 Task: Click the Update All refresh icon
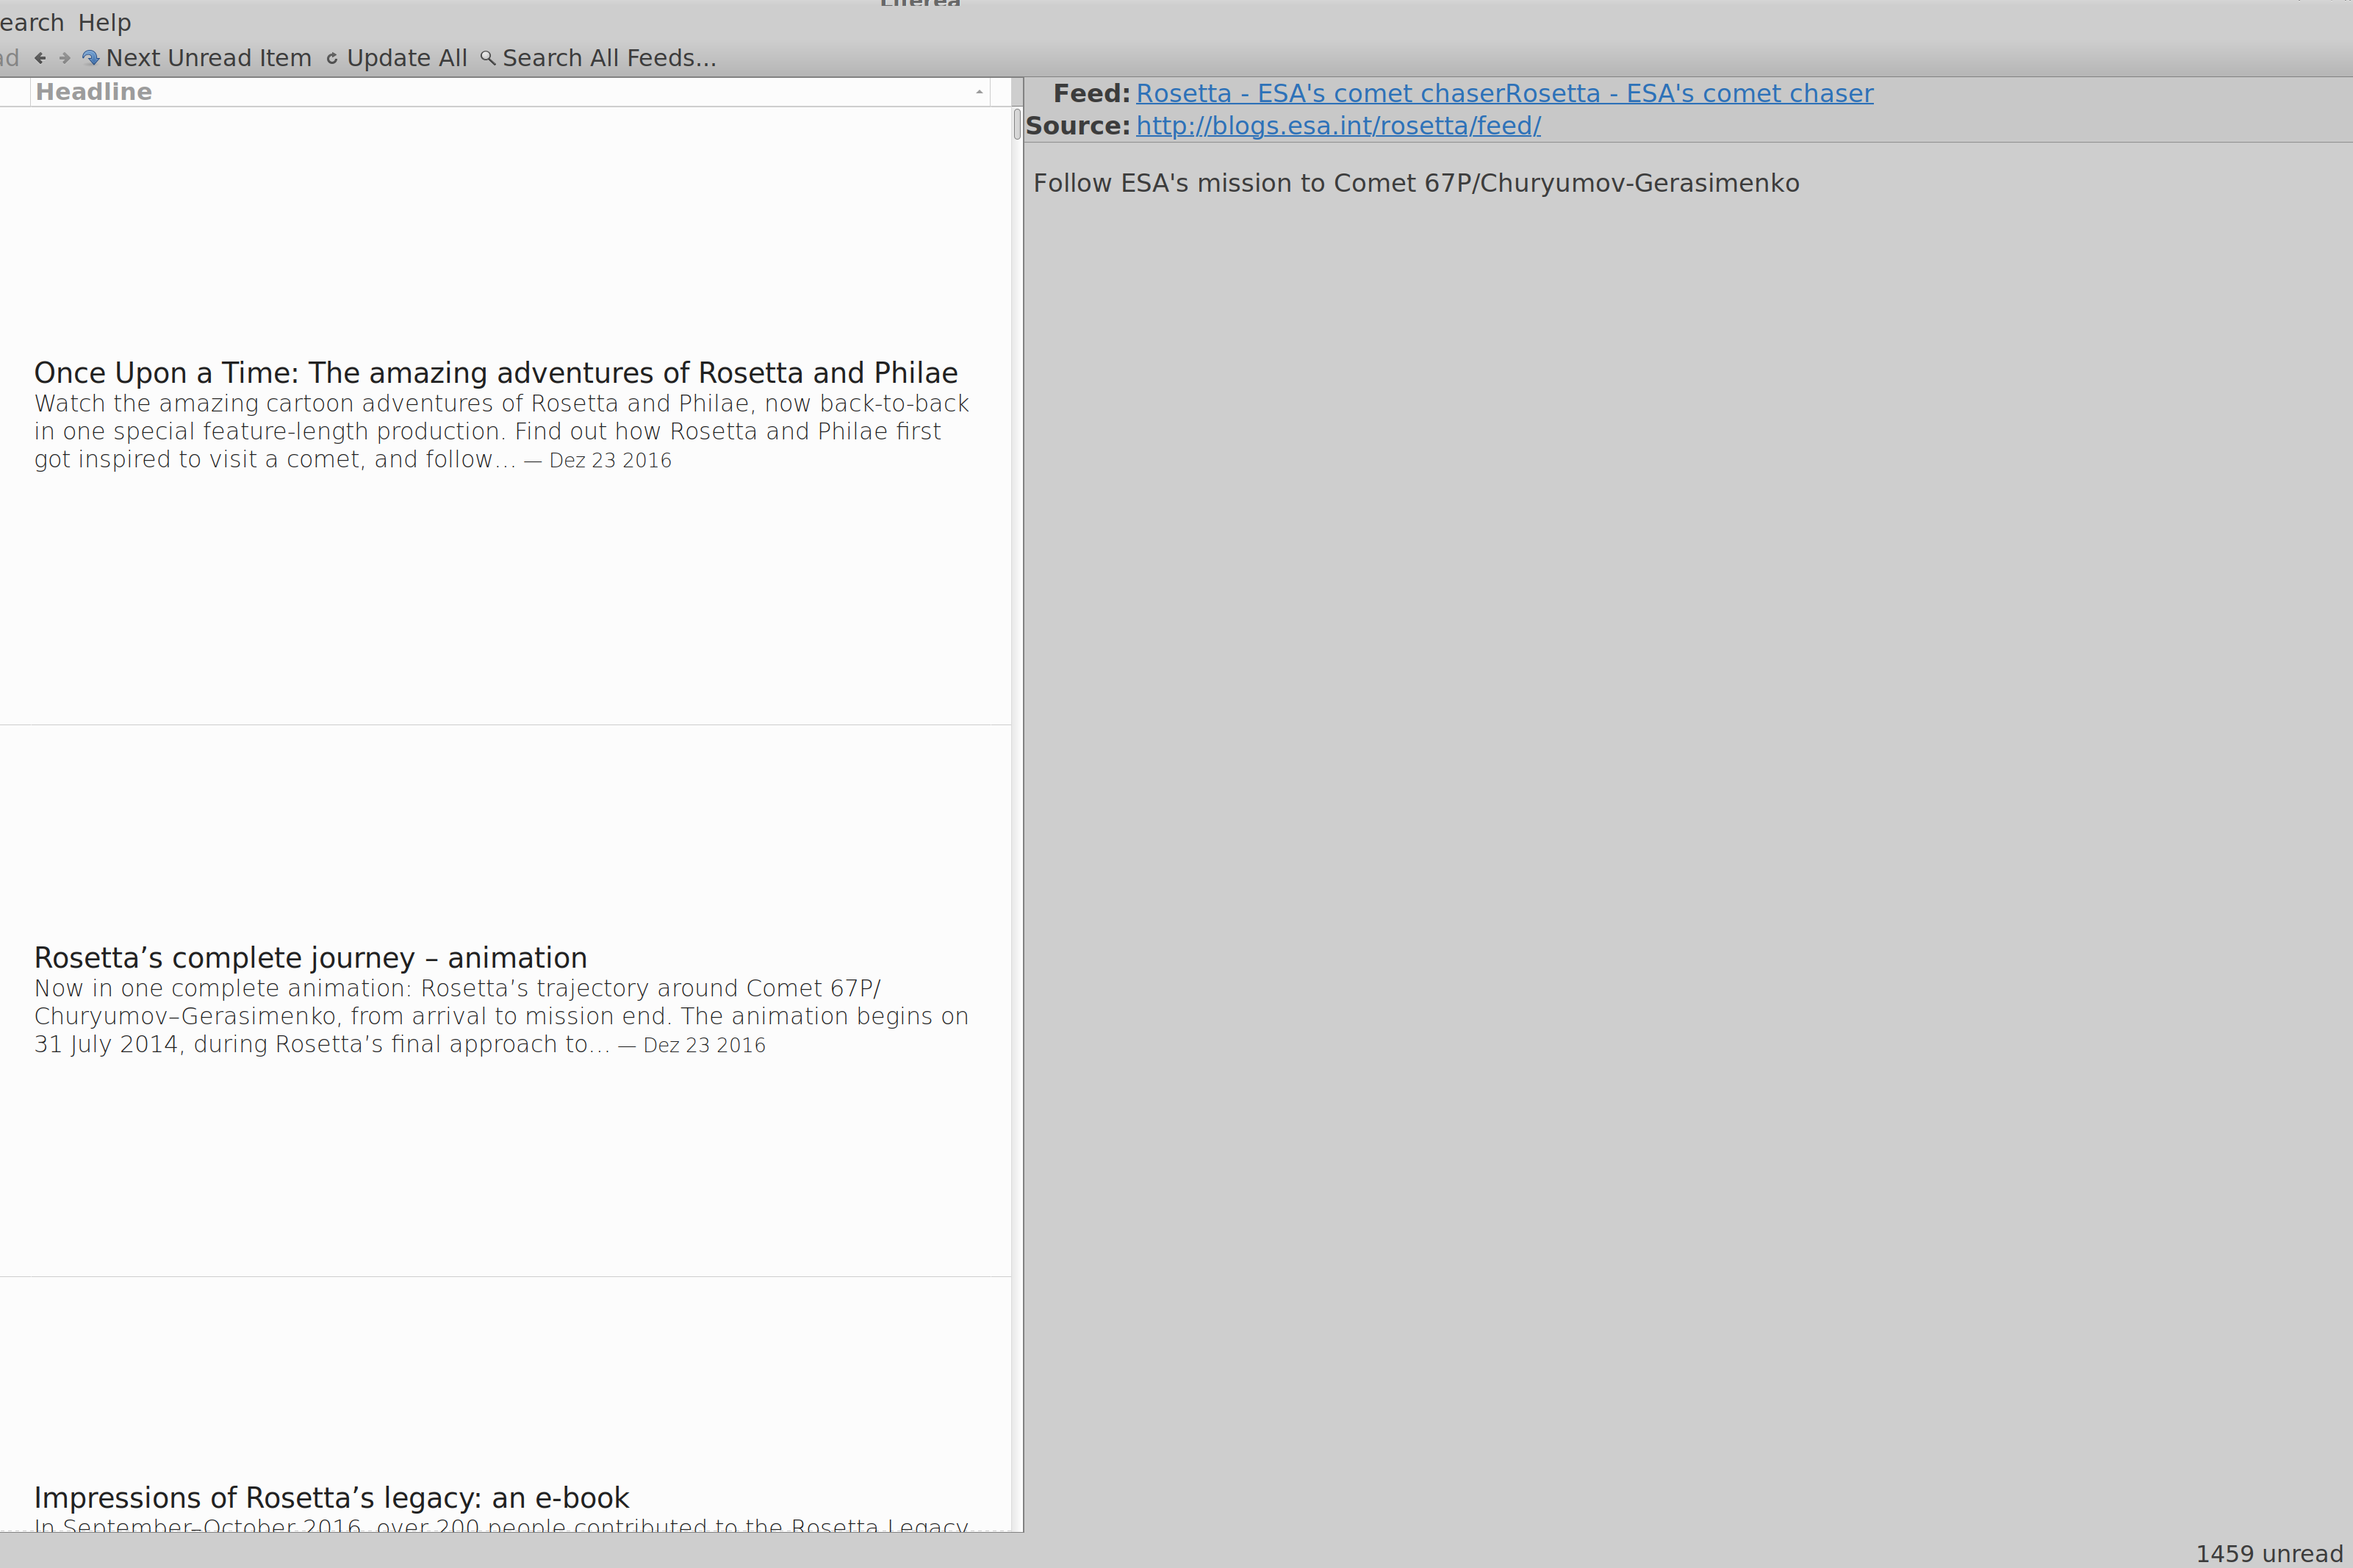point(332,58)
